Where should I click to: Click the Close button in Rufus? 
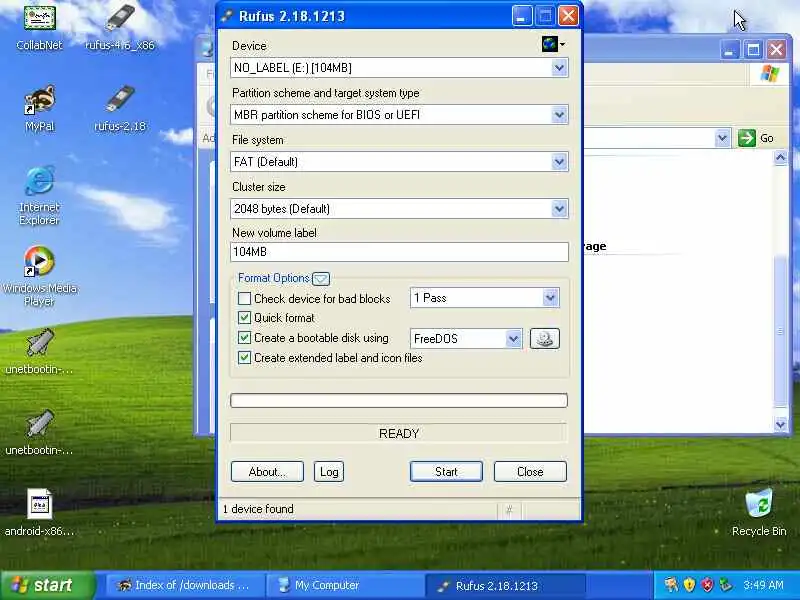coord(530,471)
